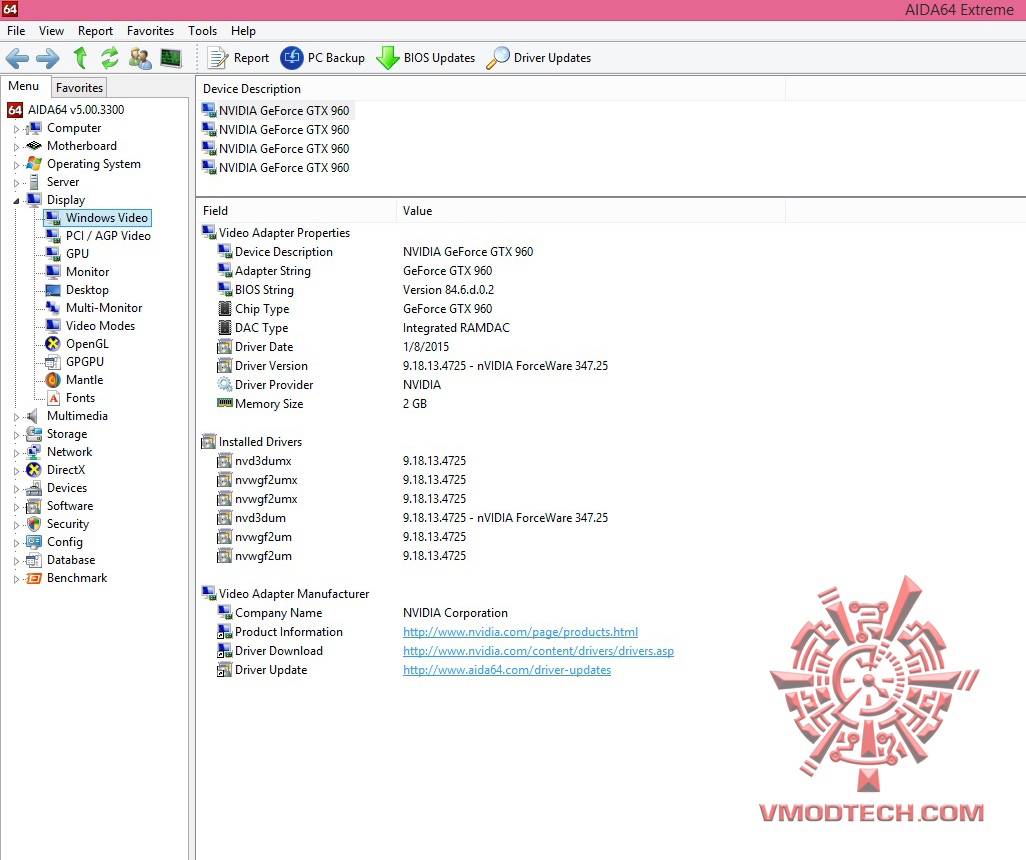Open the View menu
The image size is (1026, 860).
click(51, 31)
